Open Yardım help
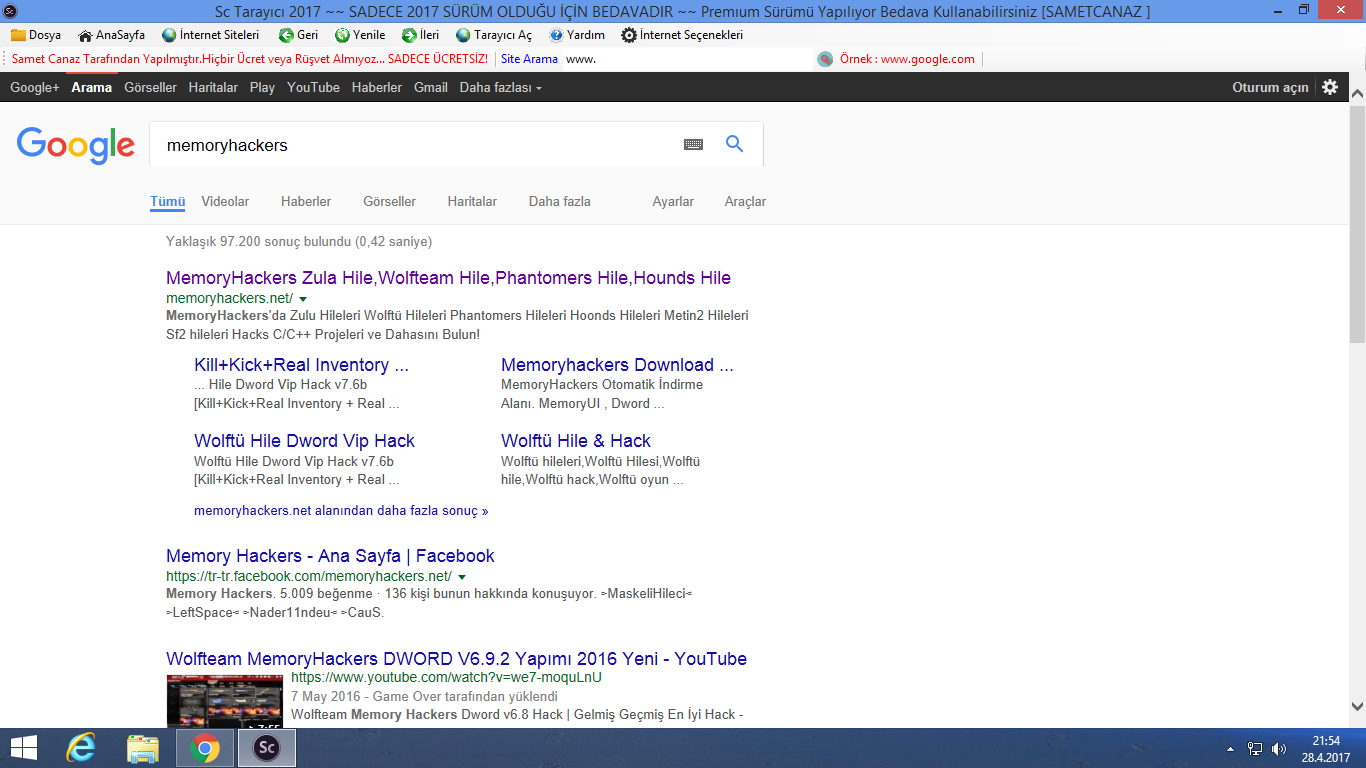1366x768 pixels. click(x=577, y=35)
